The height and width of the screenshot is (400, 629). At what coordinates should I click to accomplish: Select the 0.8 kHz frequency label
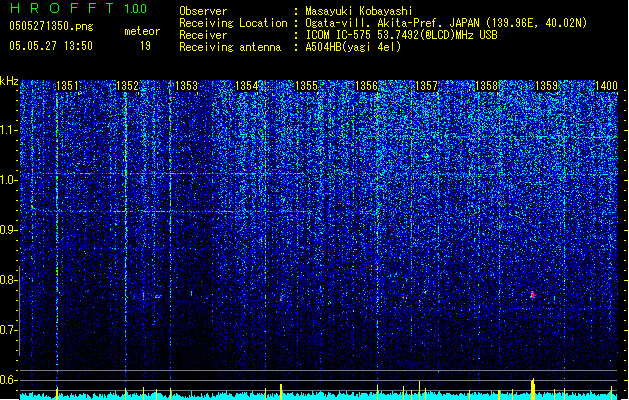tap(8, 280)
